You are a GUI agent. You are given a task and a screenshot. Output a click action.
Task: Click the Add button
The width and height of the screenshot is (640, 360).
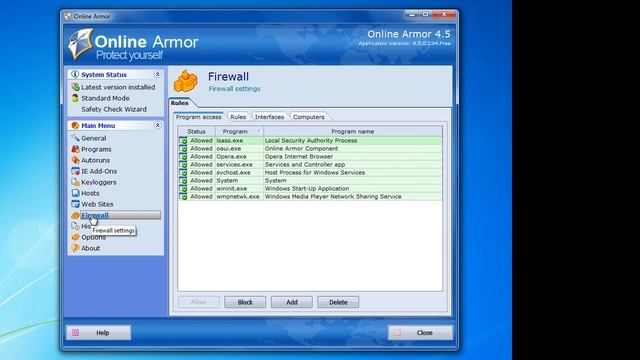coord(292,302)
